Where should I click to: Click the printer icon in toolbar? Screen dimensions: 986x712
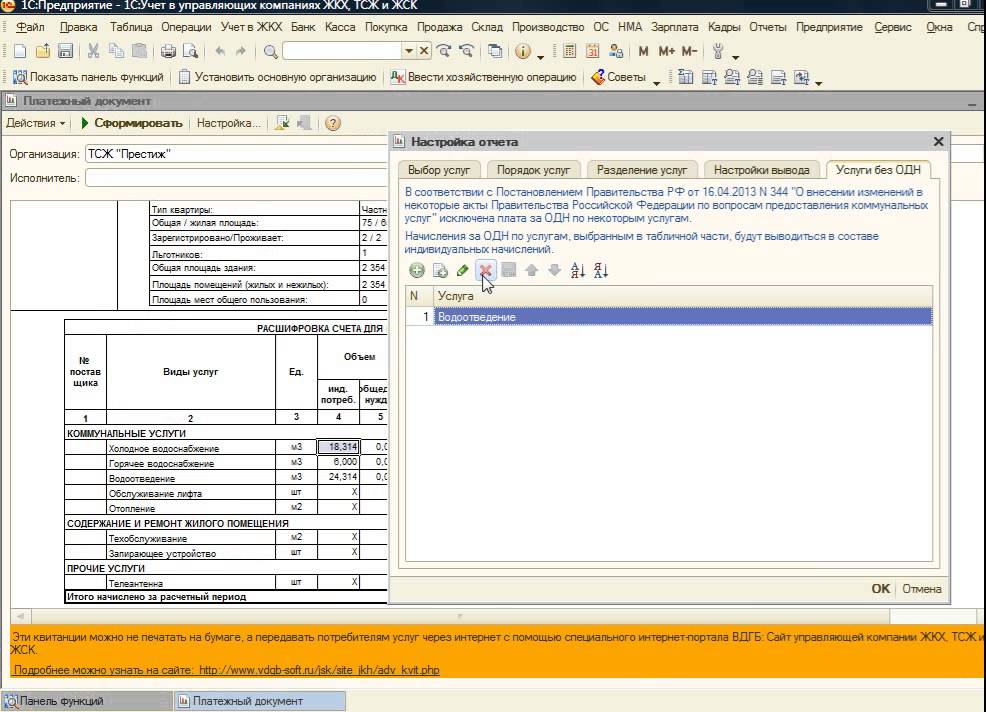coord(168,51)
